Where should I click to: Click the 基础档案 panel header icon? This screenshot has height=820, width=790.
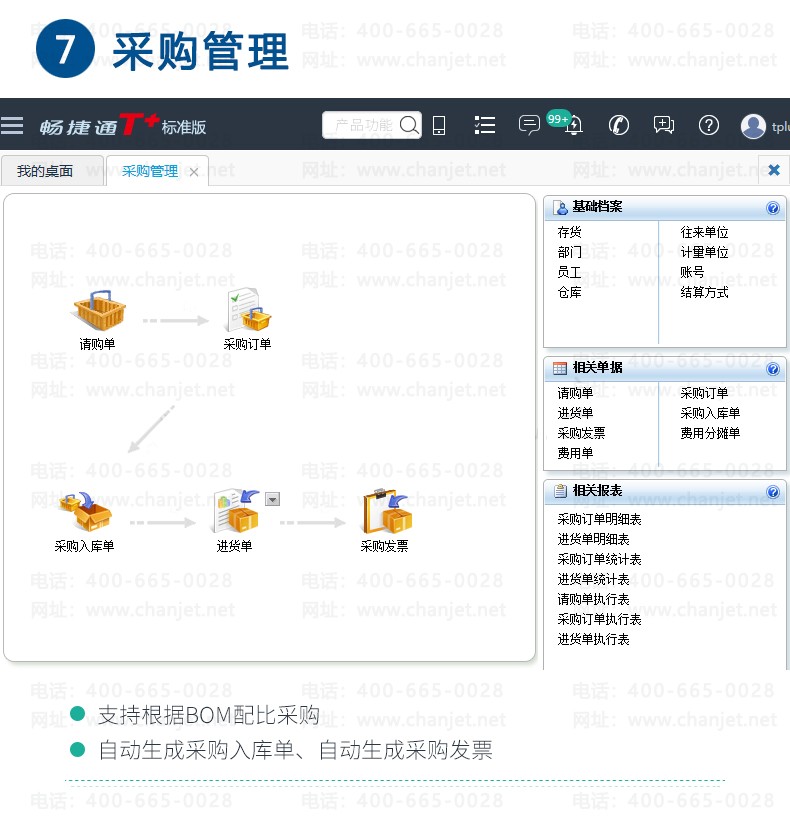point(560,208)
